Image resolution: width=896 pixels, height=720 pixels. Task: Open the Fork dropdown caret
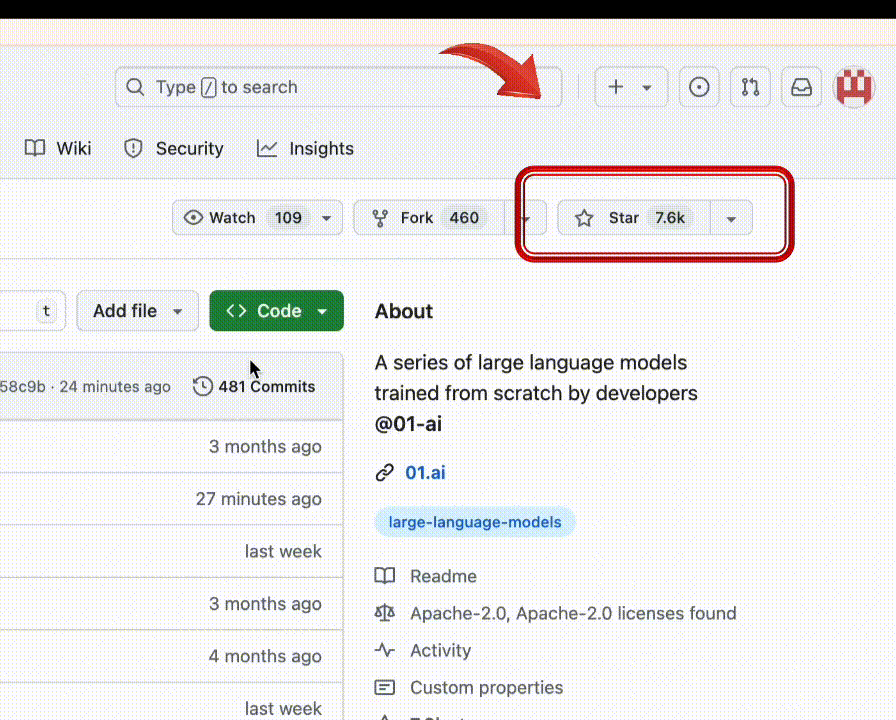[x=526, y=218]
